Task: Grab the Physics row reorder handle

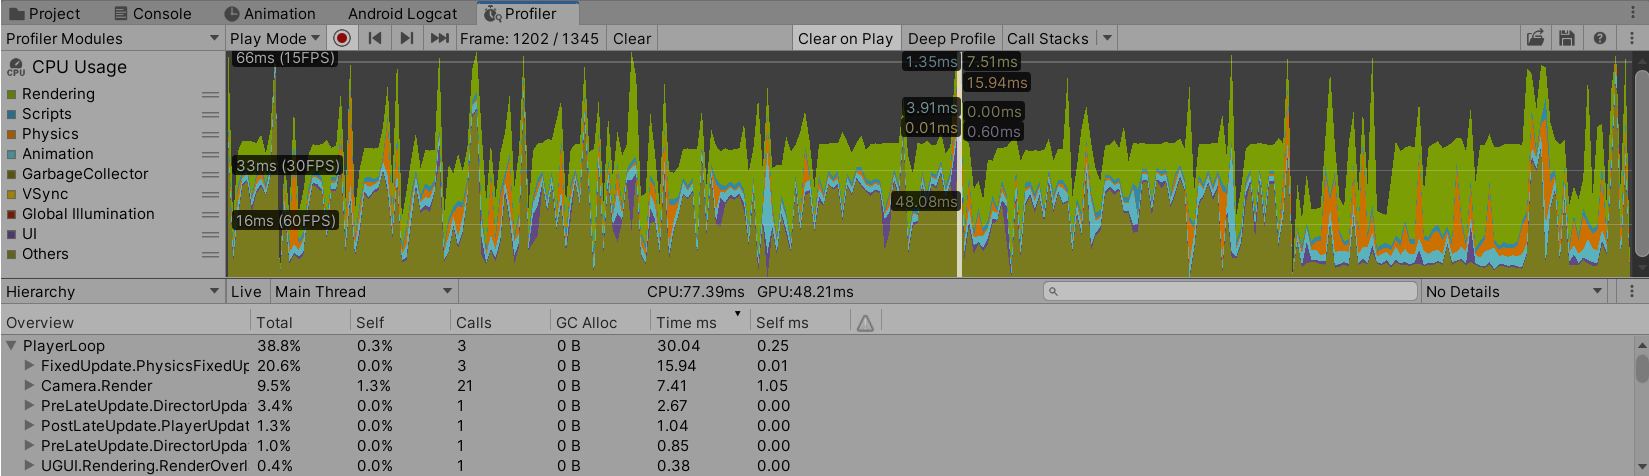Action: pyautogui.click(x=210, y=134)
